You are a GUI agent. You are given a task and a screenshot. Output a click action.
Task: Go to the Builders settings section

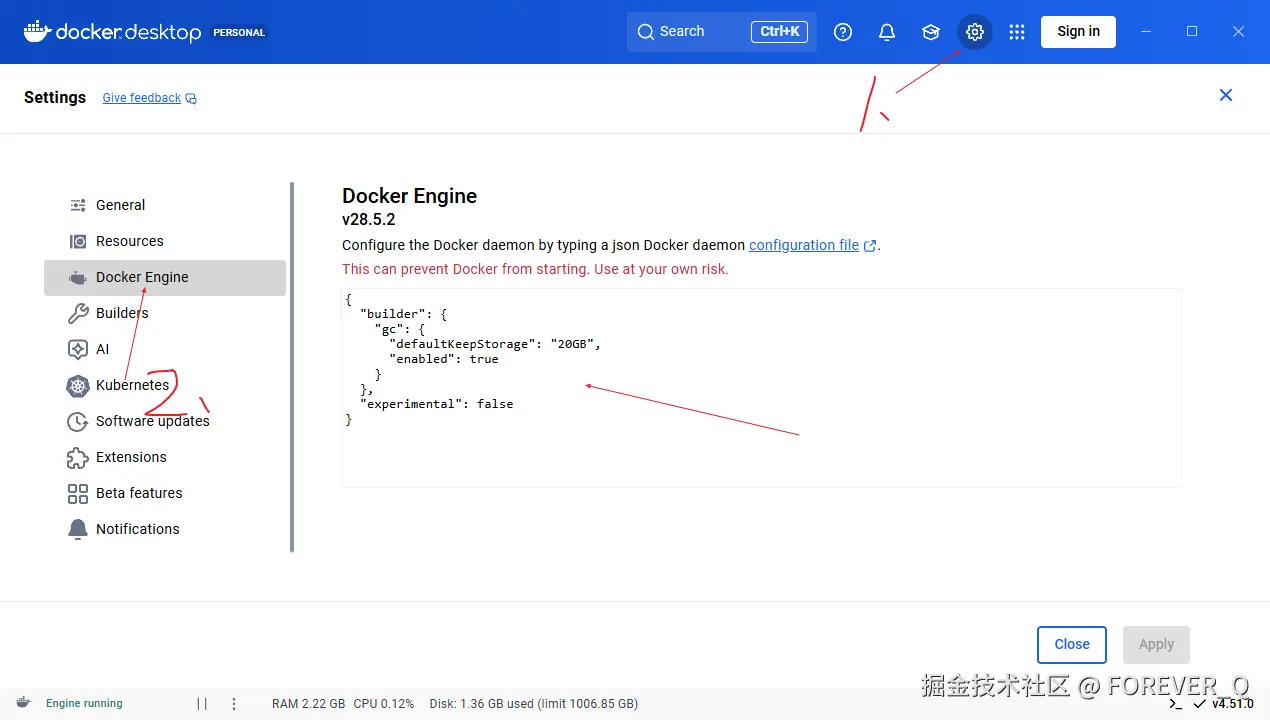[122, 313]
